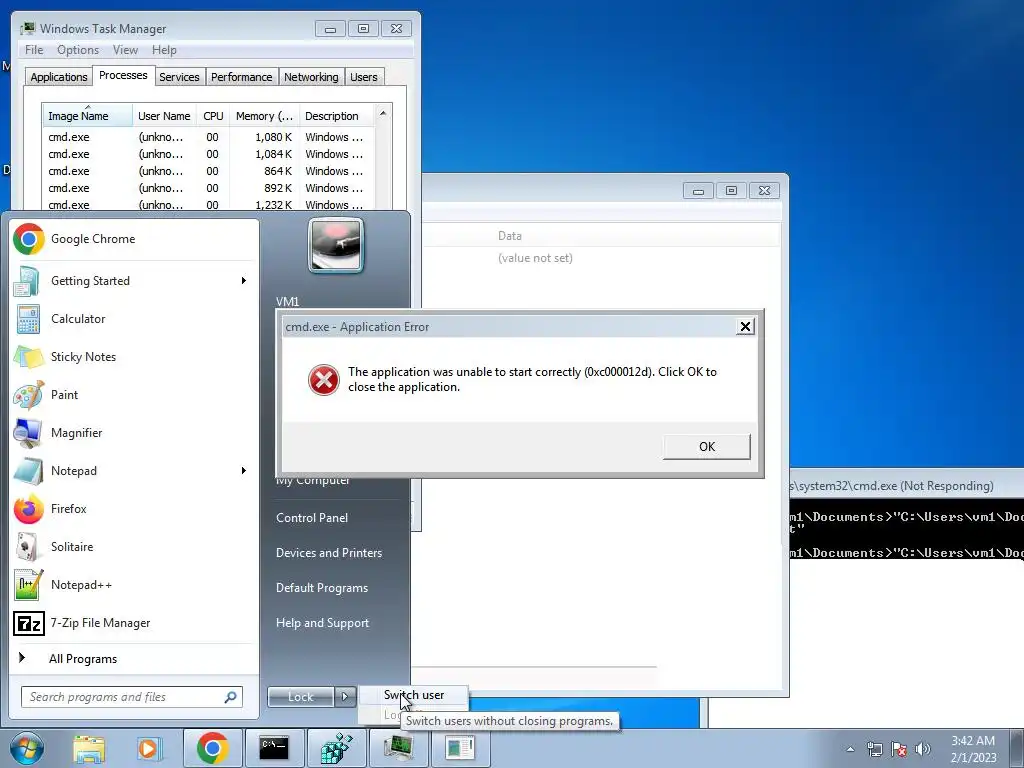This screenshot has height=768, width=1024.
Task: Switch to Command Prompt on taskbar
Action: [274, 748]
